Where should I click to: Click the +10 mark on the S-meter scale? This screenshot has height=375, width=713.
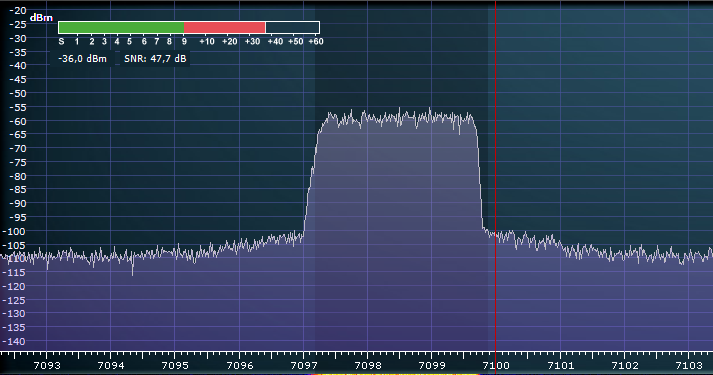click(207, 41)
